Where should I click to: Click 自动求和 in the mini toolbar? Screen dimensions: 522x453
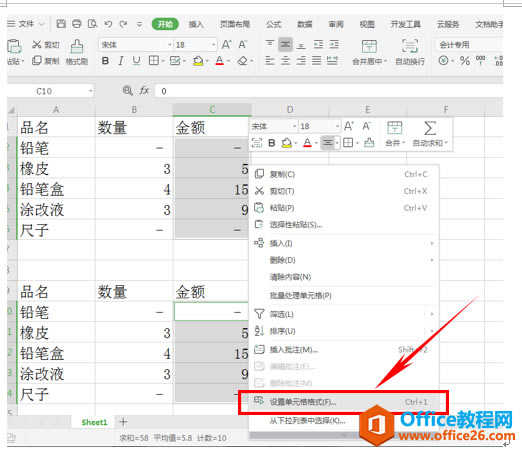[x=430, y=134]
